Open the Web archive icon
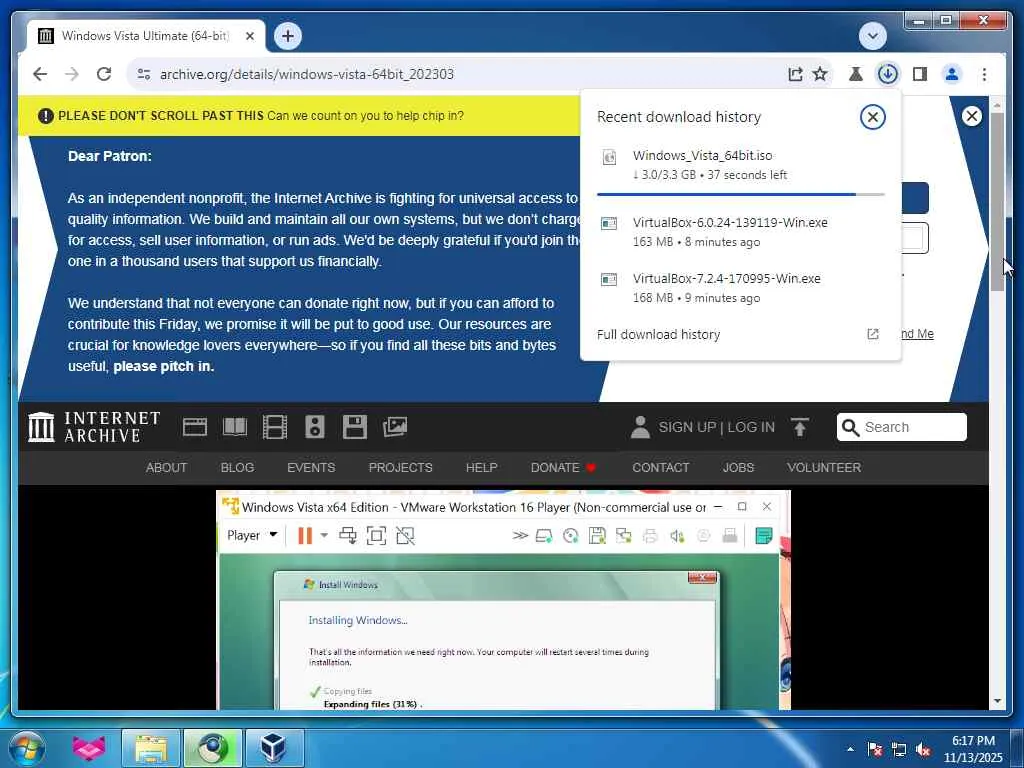 195,427
